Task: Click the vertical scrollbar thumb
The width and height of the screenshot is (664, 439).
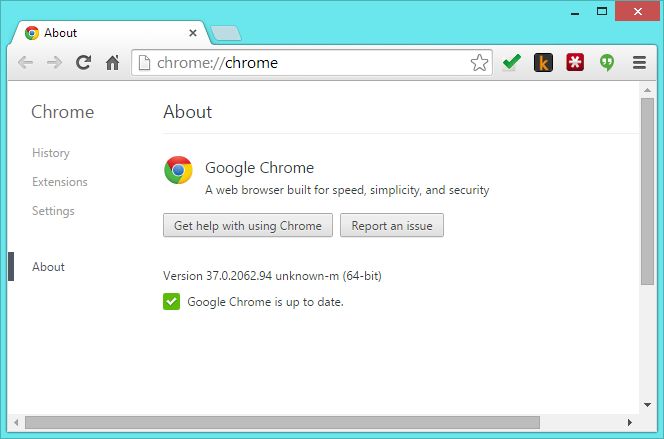Action: tap(647, 191)
